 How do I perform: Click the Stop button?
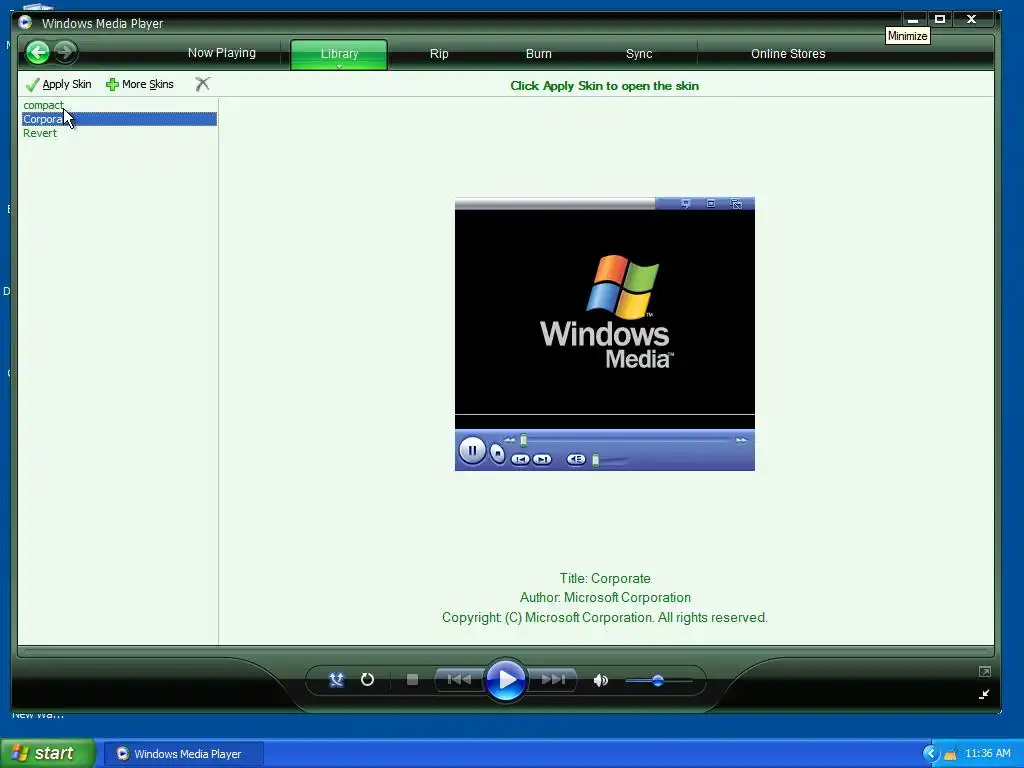click(x=412, y=680)
